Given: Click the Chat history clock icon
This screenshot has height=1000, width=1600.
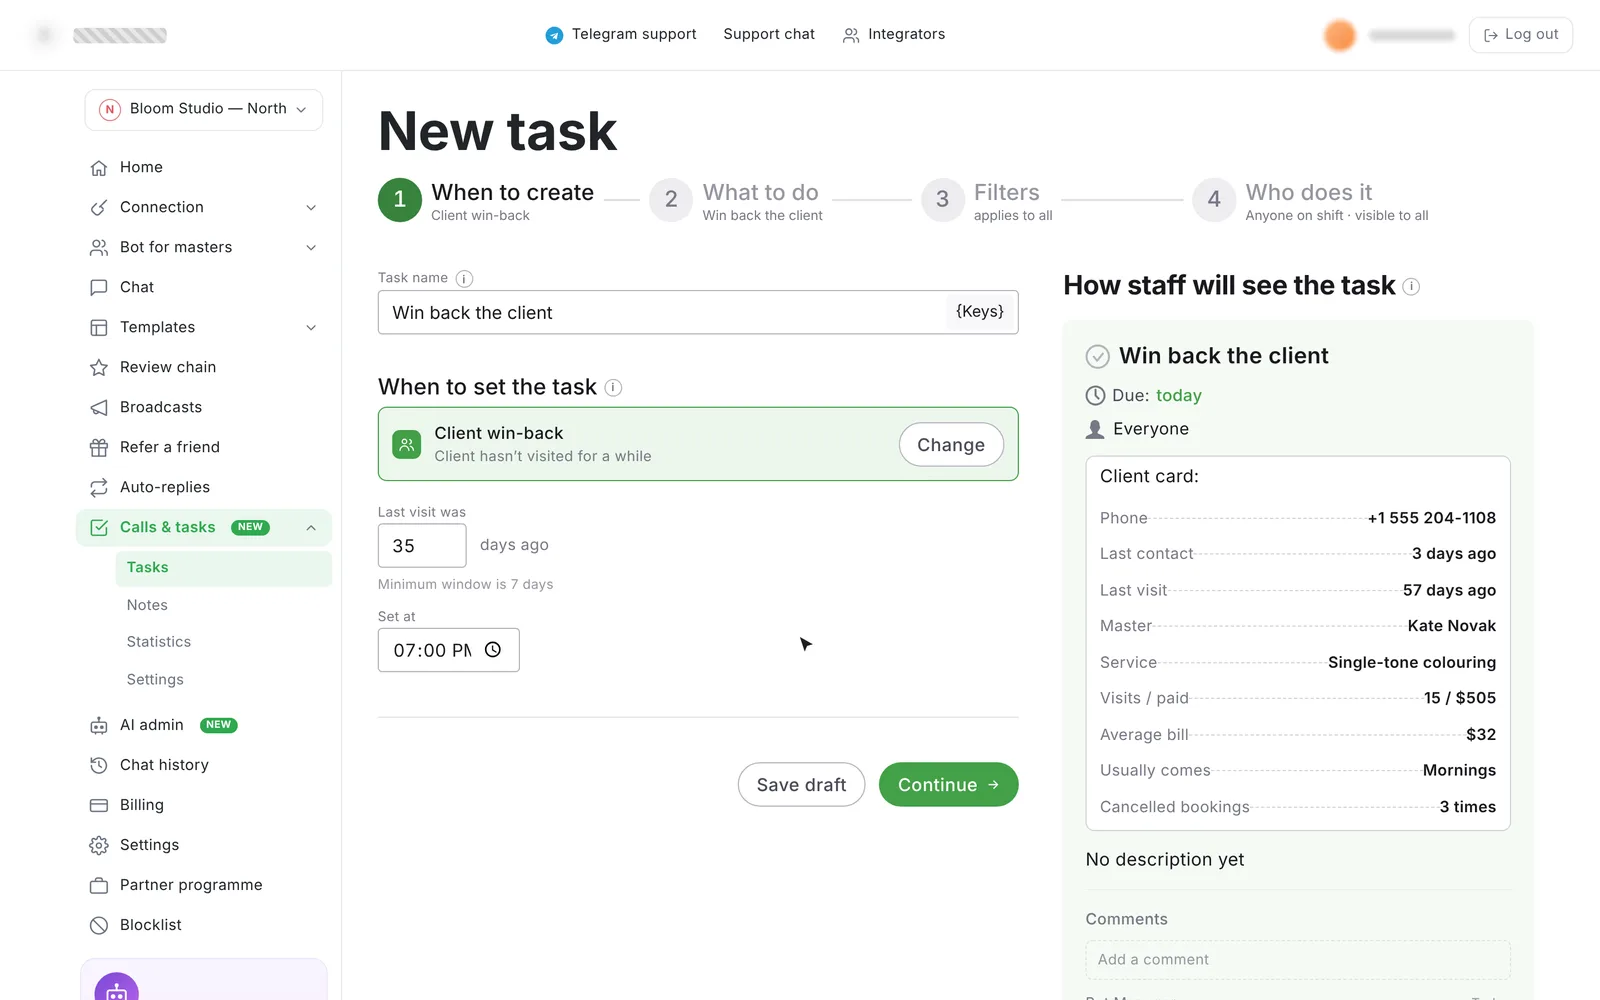Looking at the screenshot, I should tap(99, 765).
